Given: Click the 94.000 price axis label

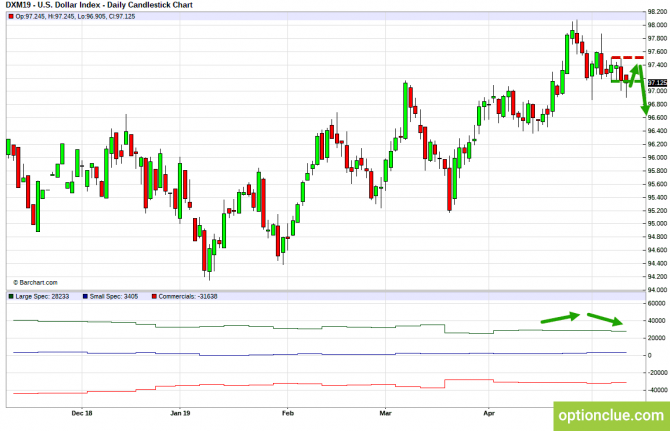Looking at the screenshot, I should click(x=657, y=290).
